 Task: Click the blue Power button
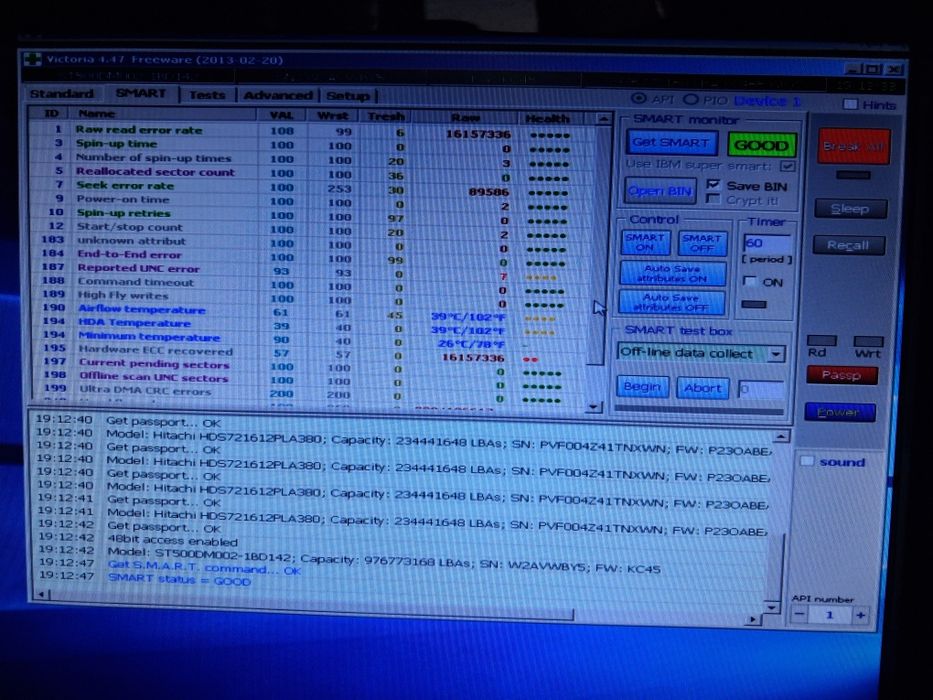pos(840,412)
